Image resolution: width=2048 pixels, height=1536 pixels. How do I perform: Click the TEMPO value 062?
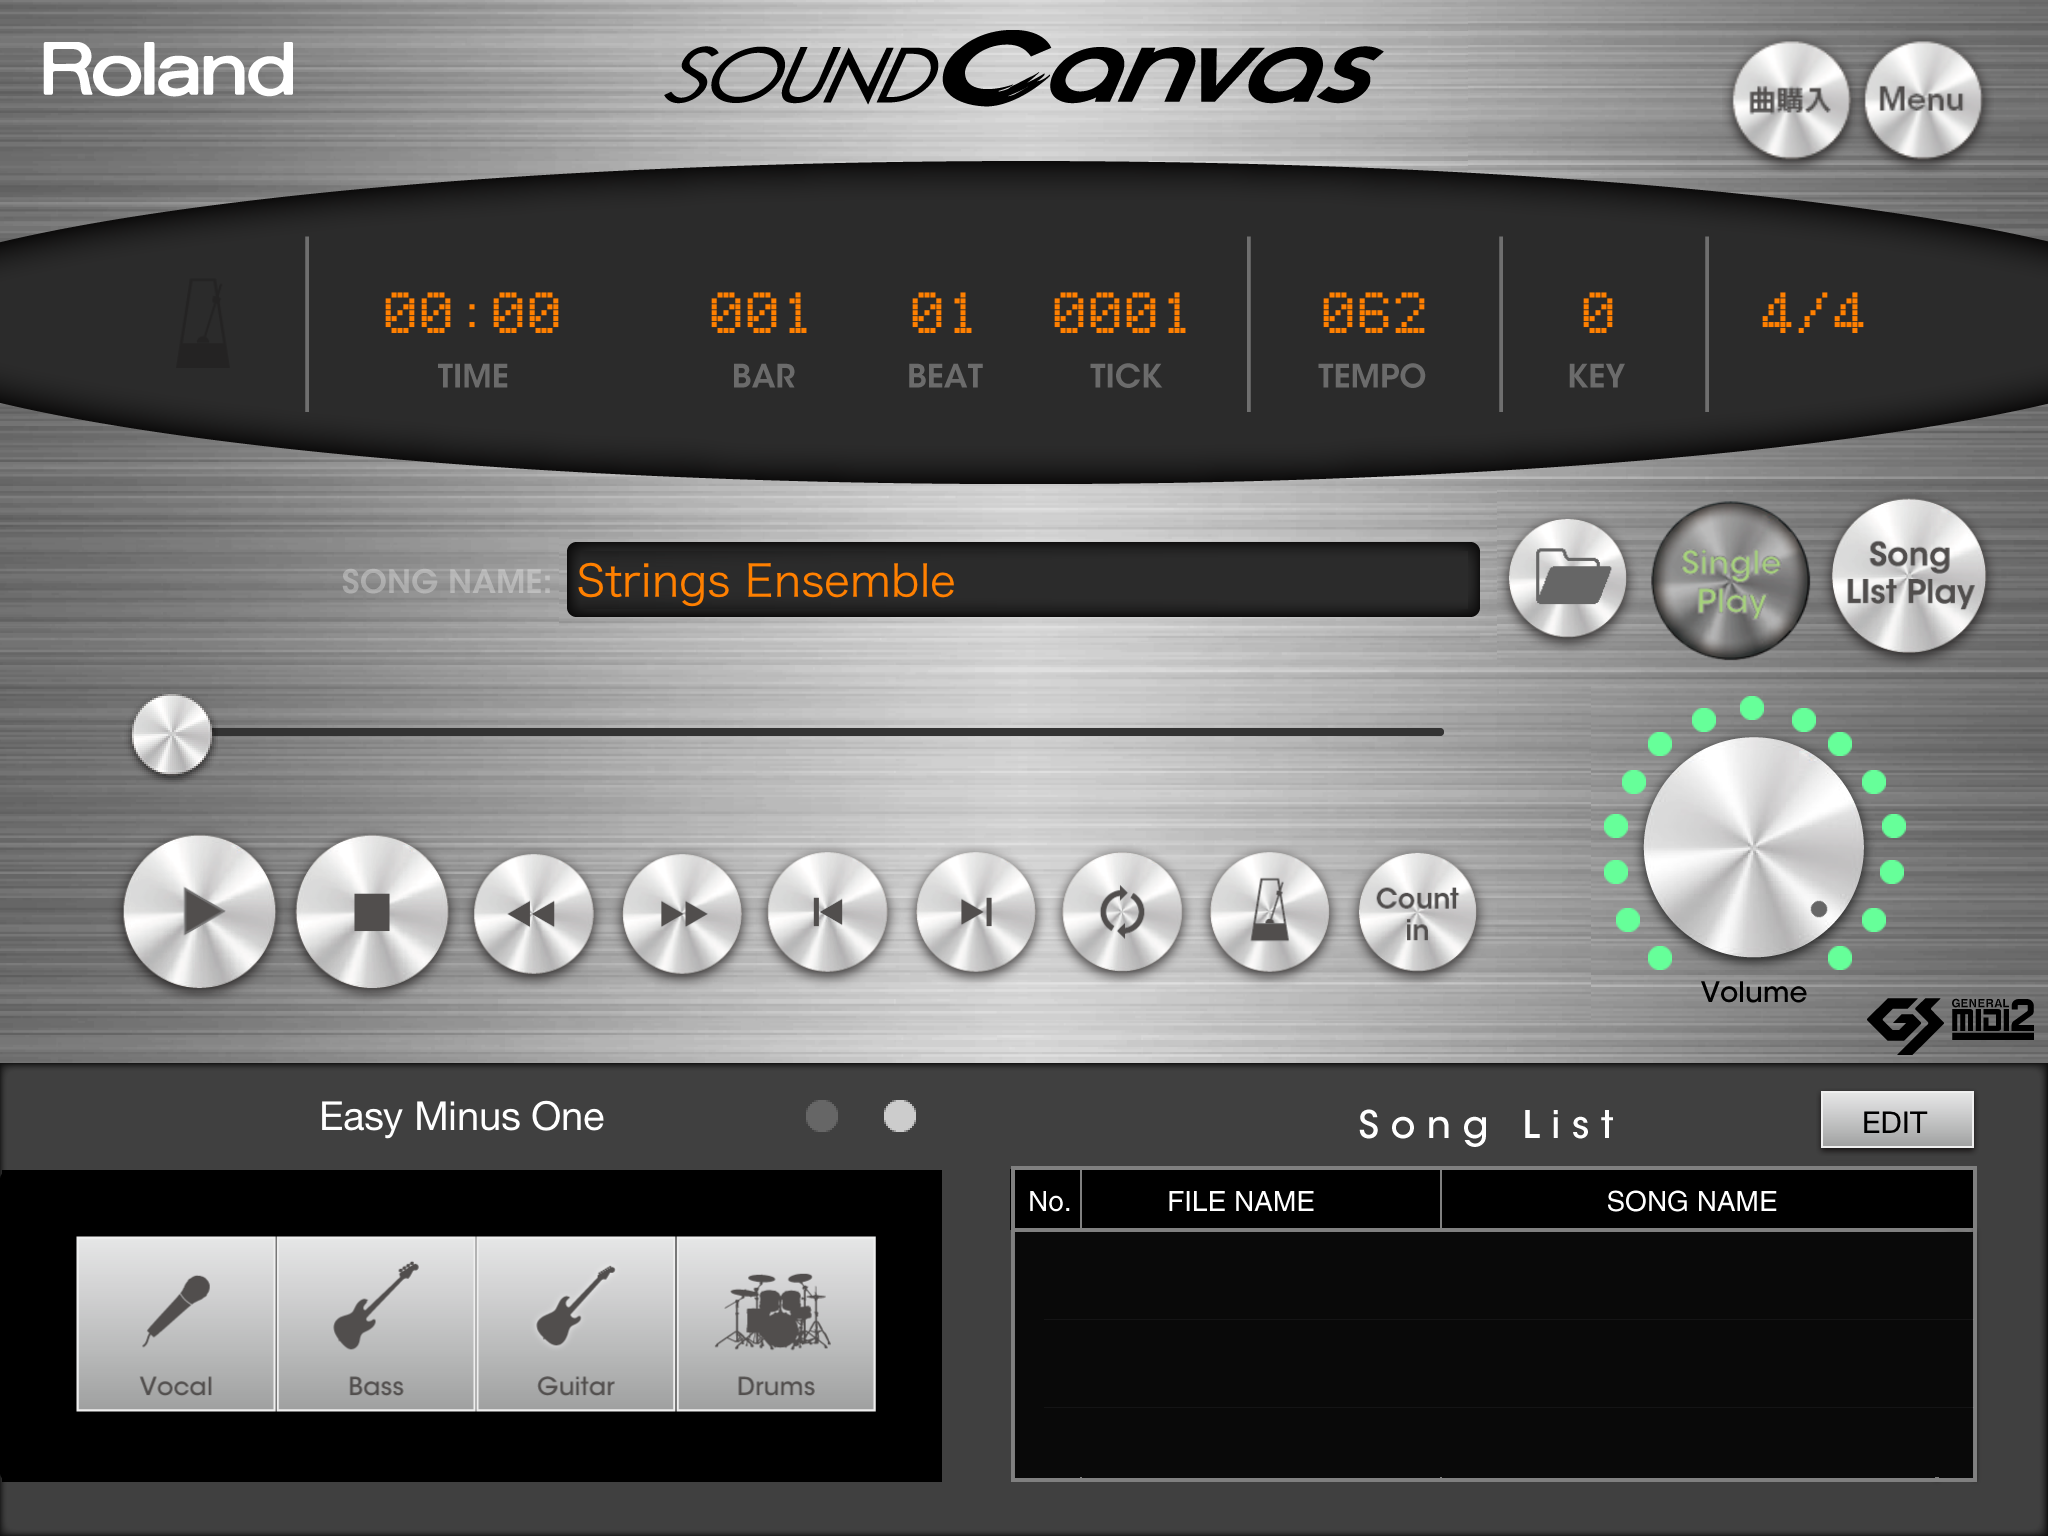(1372, 314)
